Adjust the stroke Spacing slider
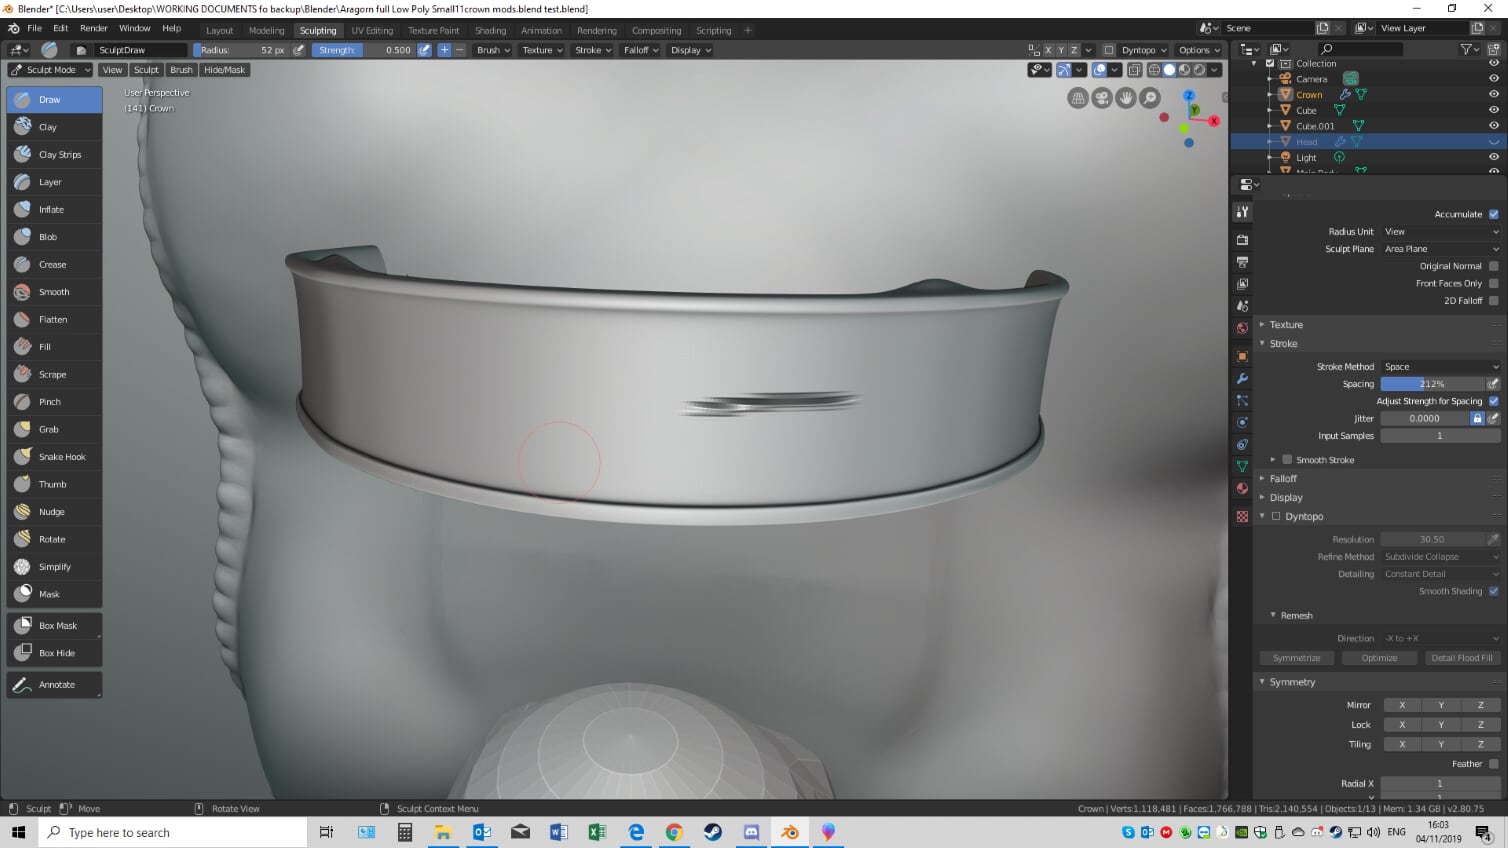The width and height of the screenshot is (1508, 848). (1432, 384)
